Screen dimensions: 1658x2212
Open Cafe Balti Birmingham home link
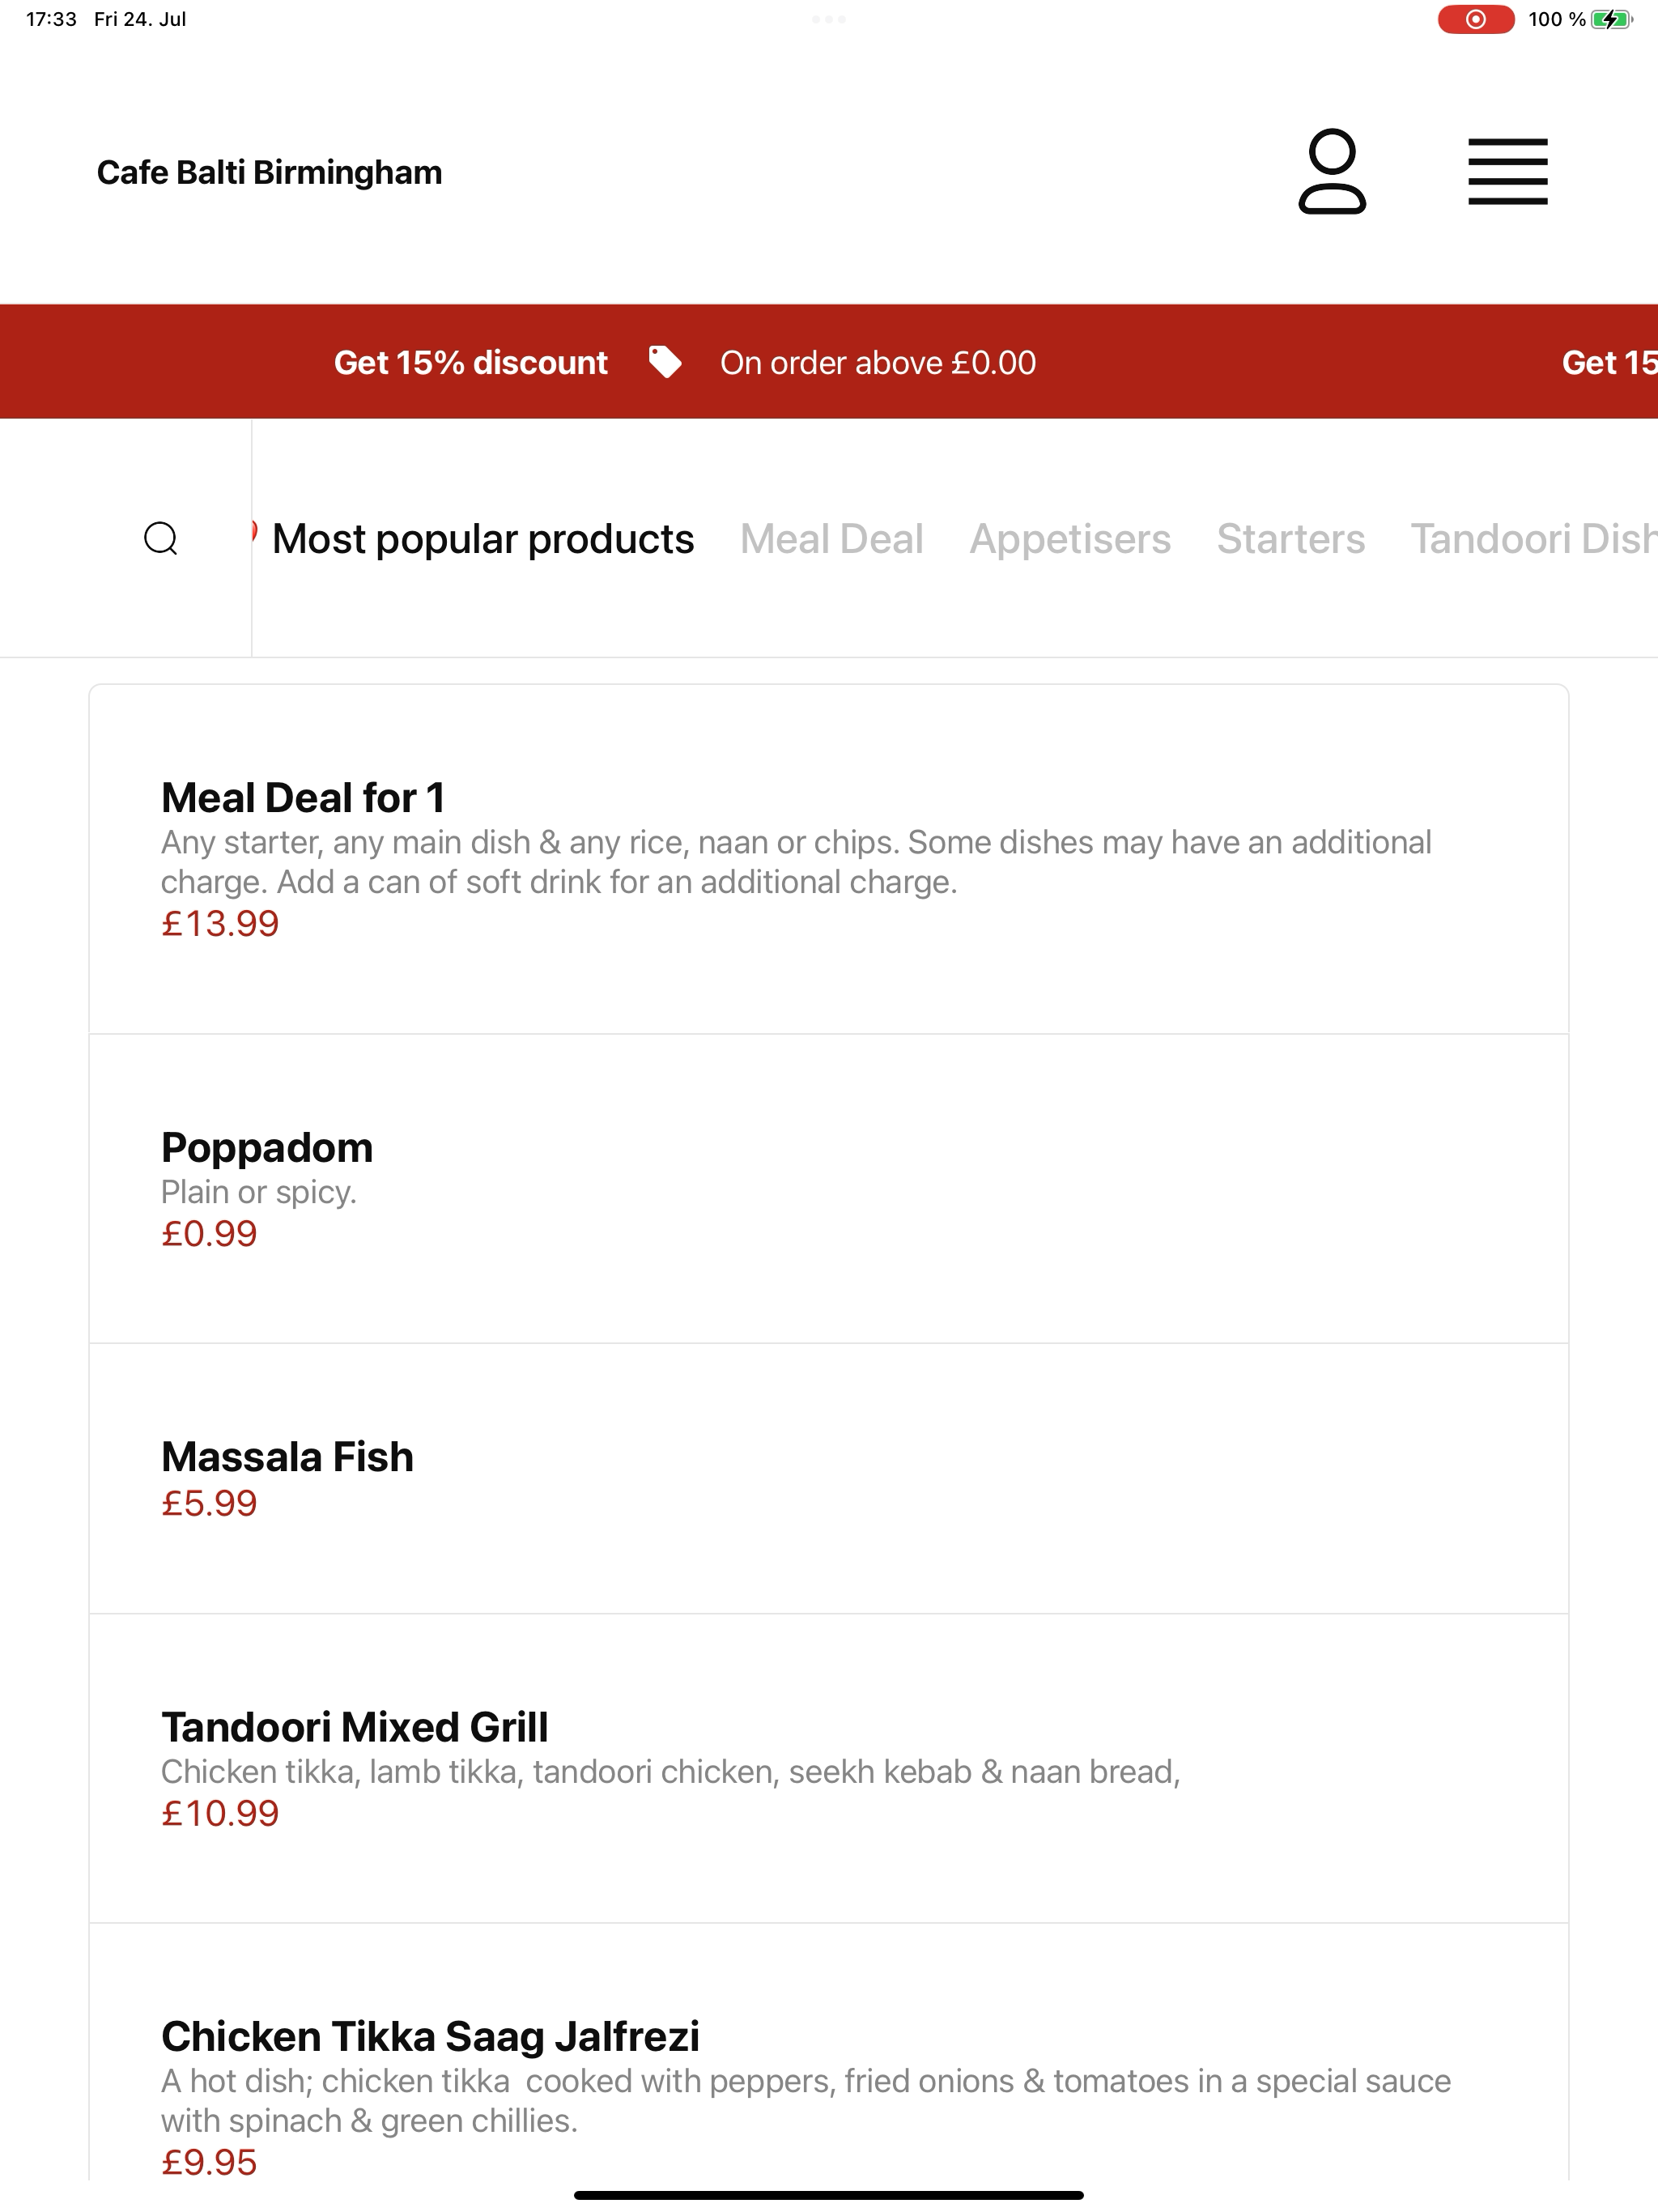tap(269, 172)
